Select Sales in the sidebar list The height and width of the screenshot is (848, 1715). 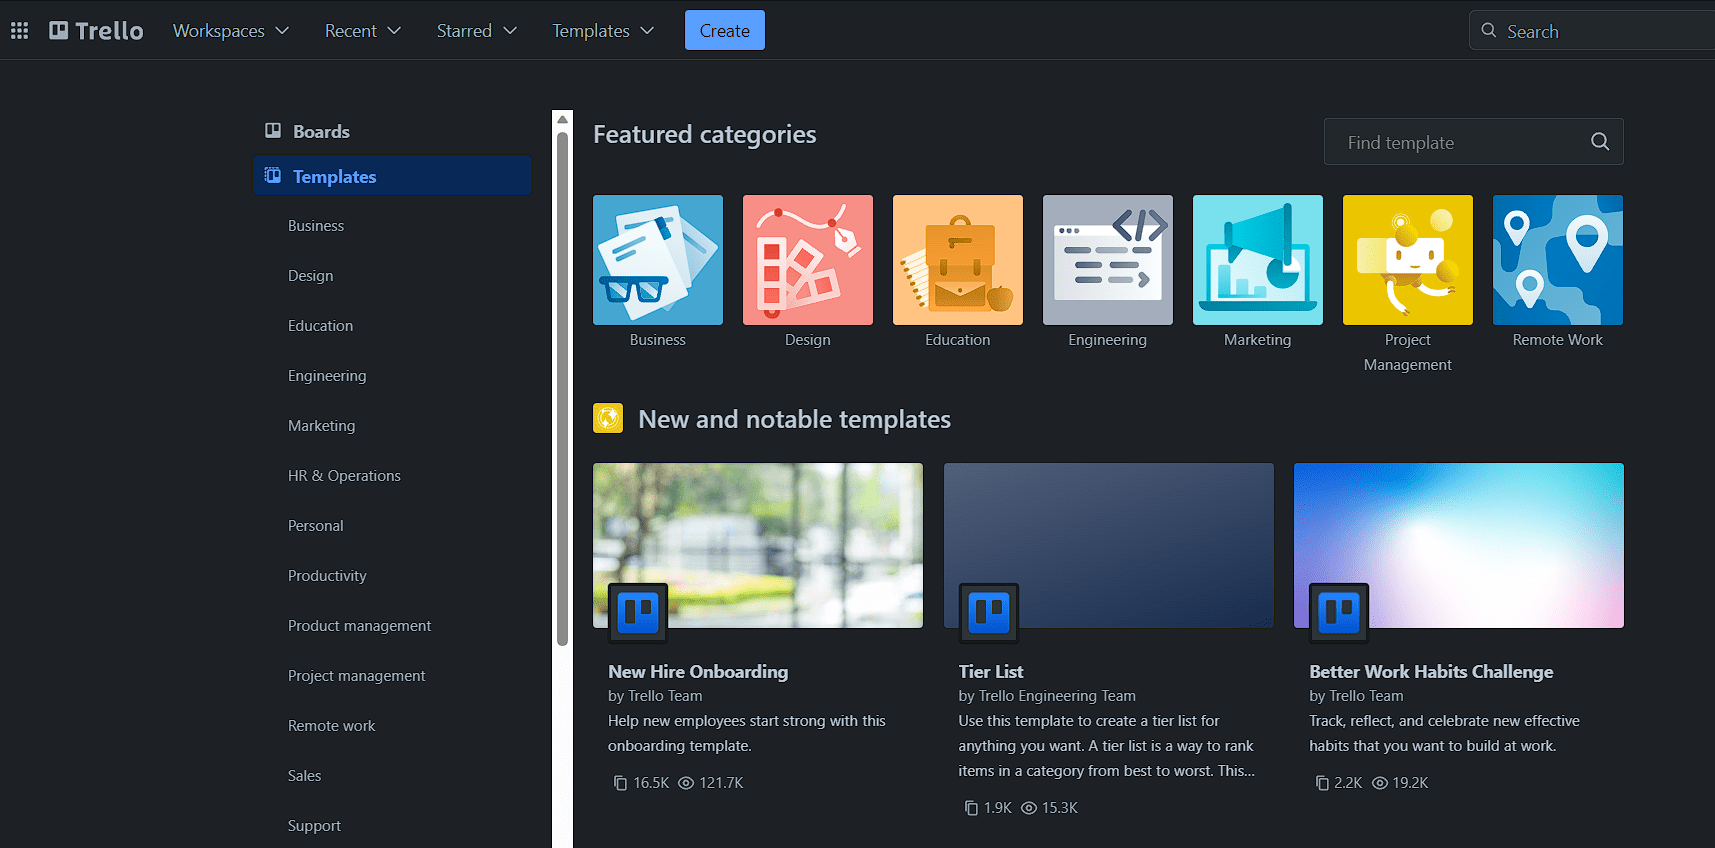[x=305, y=776]
